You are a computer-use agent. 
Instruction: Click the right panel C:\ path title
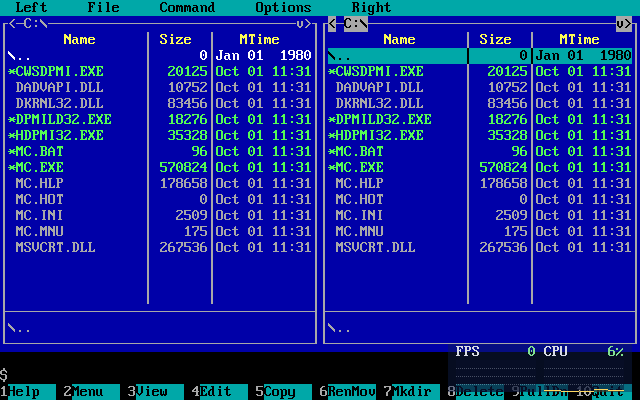356,24
